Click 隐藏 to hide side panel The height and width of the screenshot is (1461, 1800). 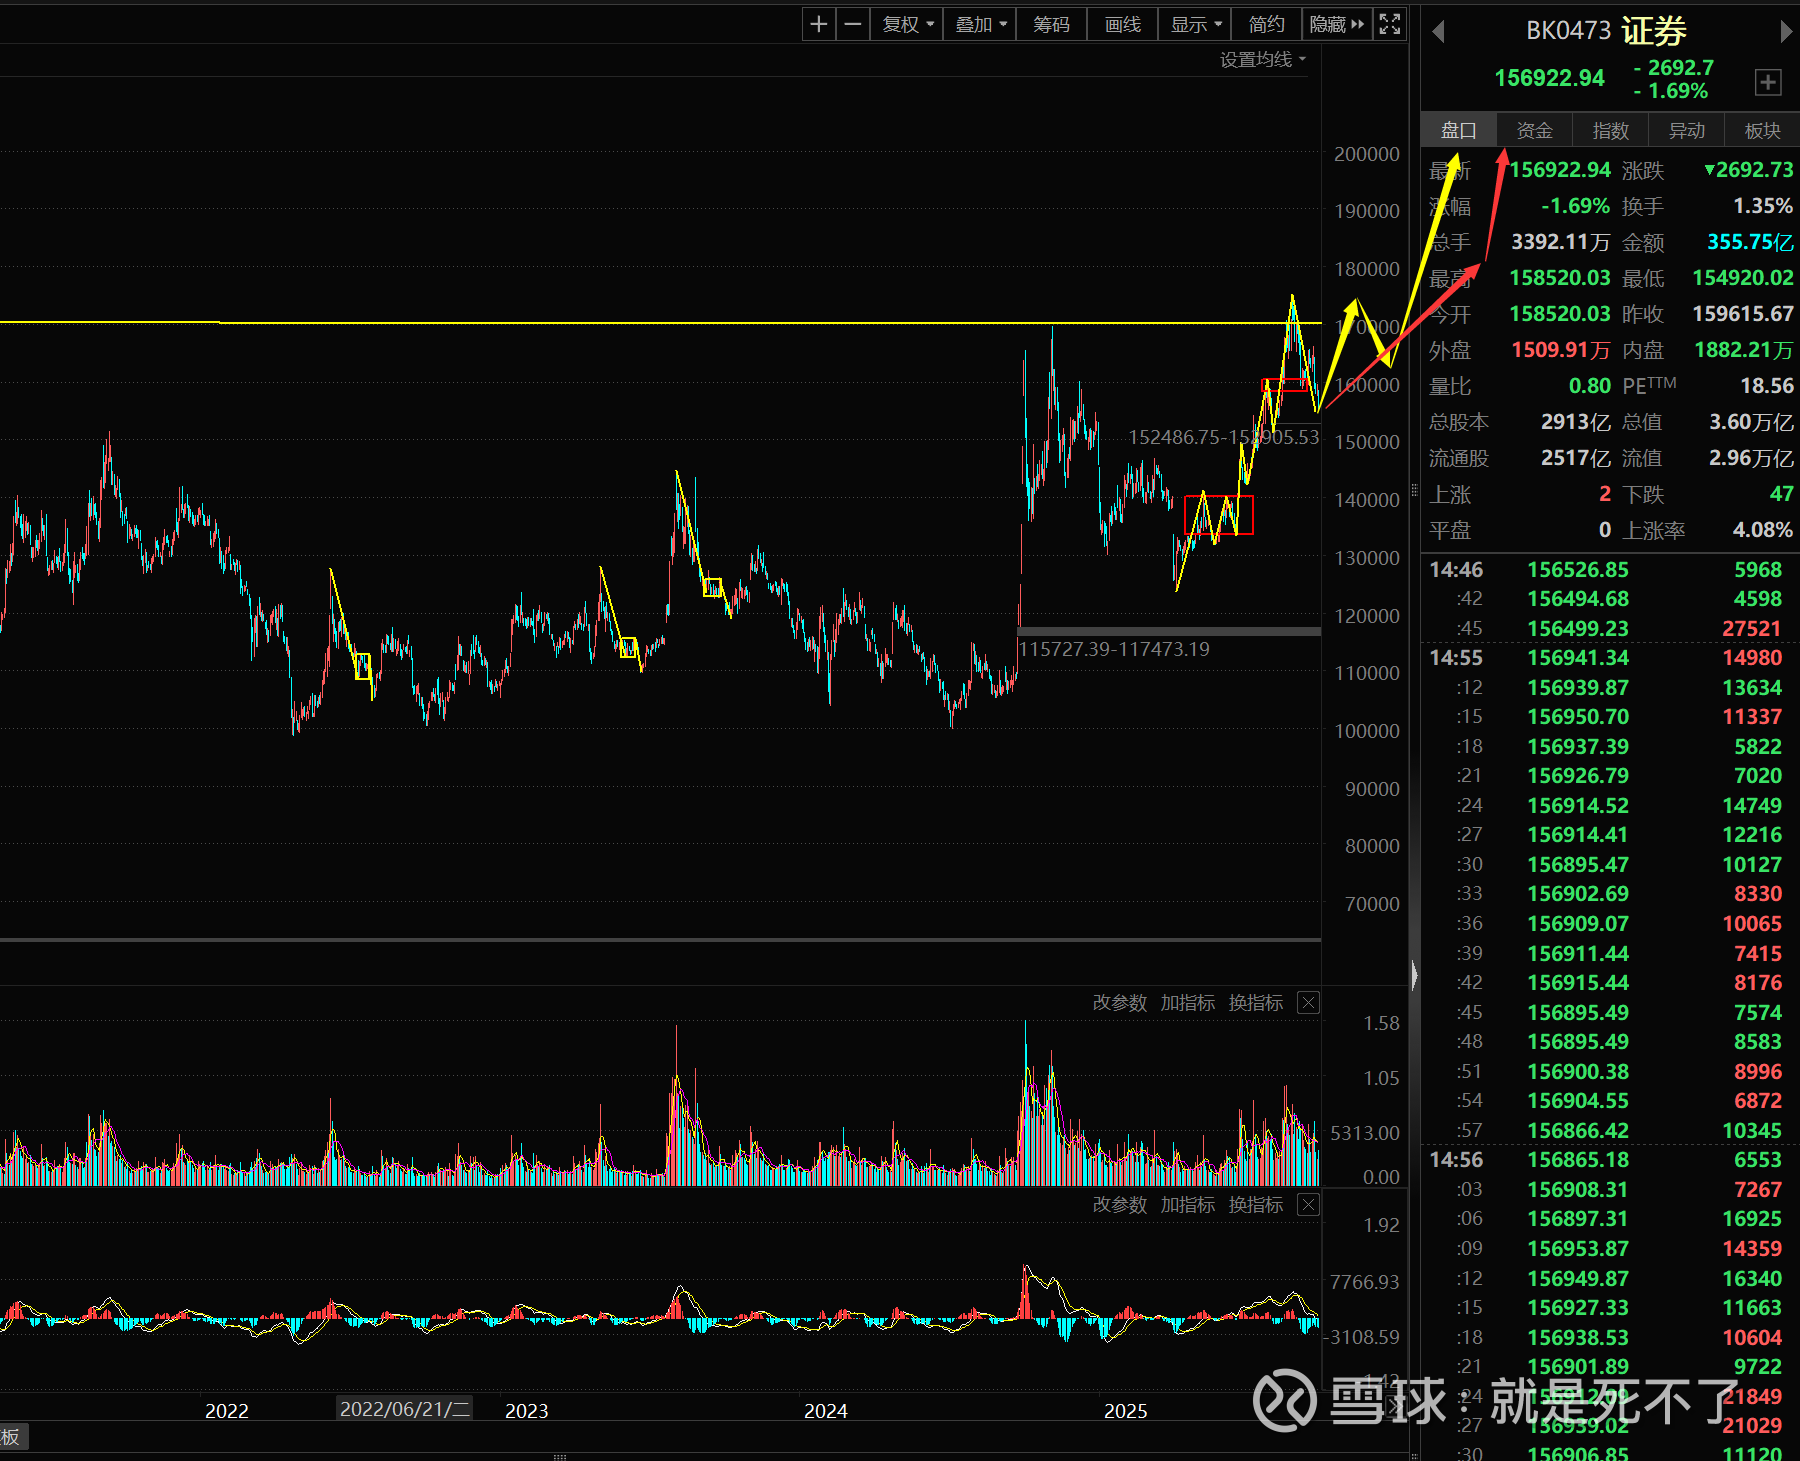click(1336, 24)
